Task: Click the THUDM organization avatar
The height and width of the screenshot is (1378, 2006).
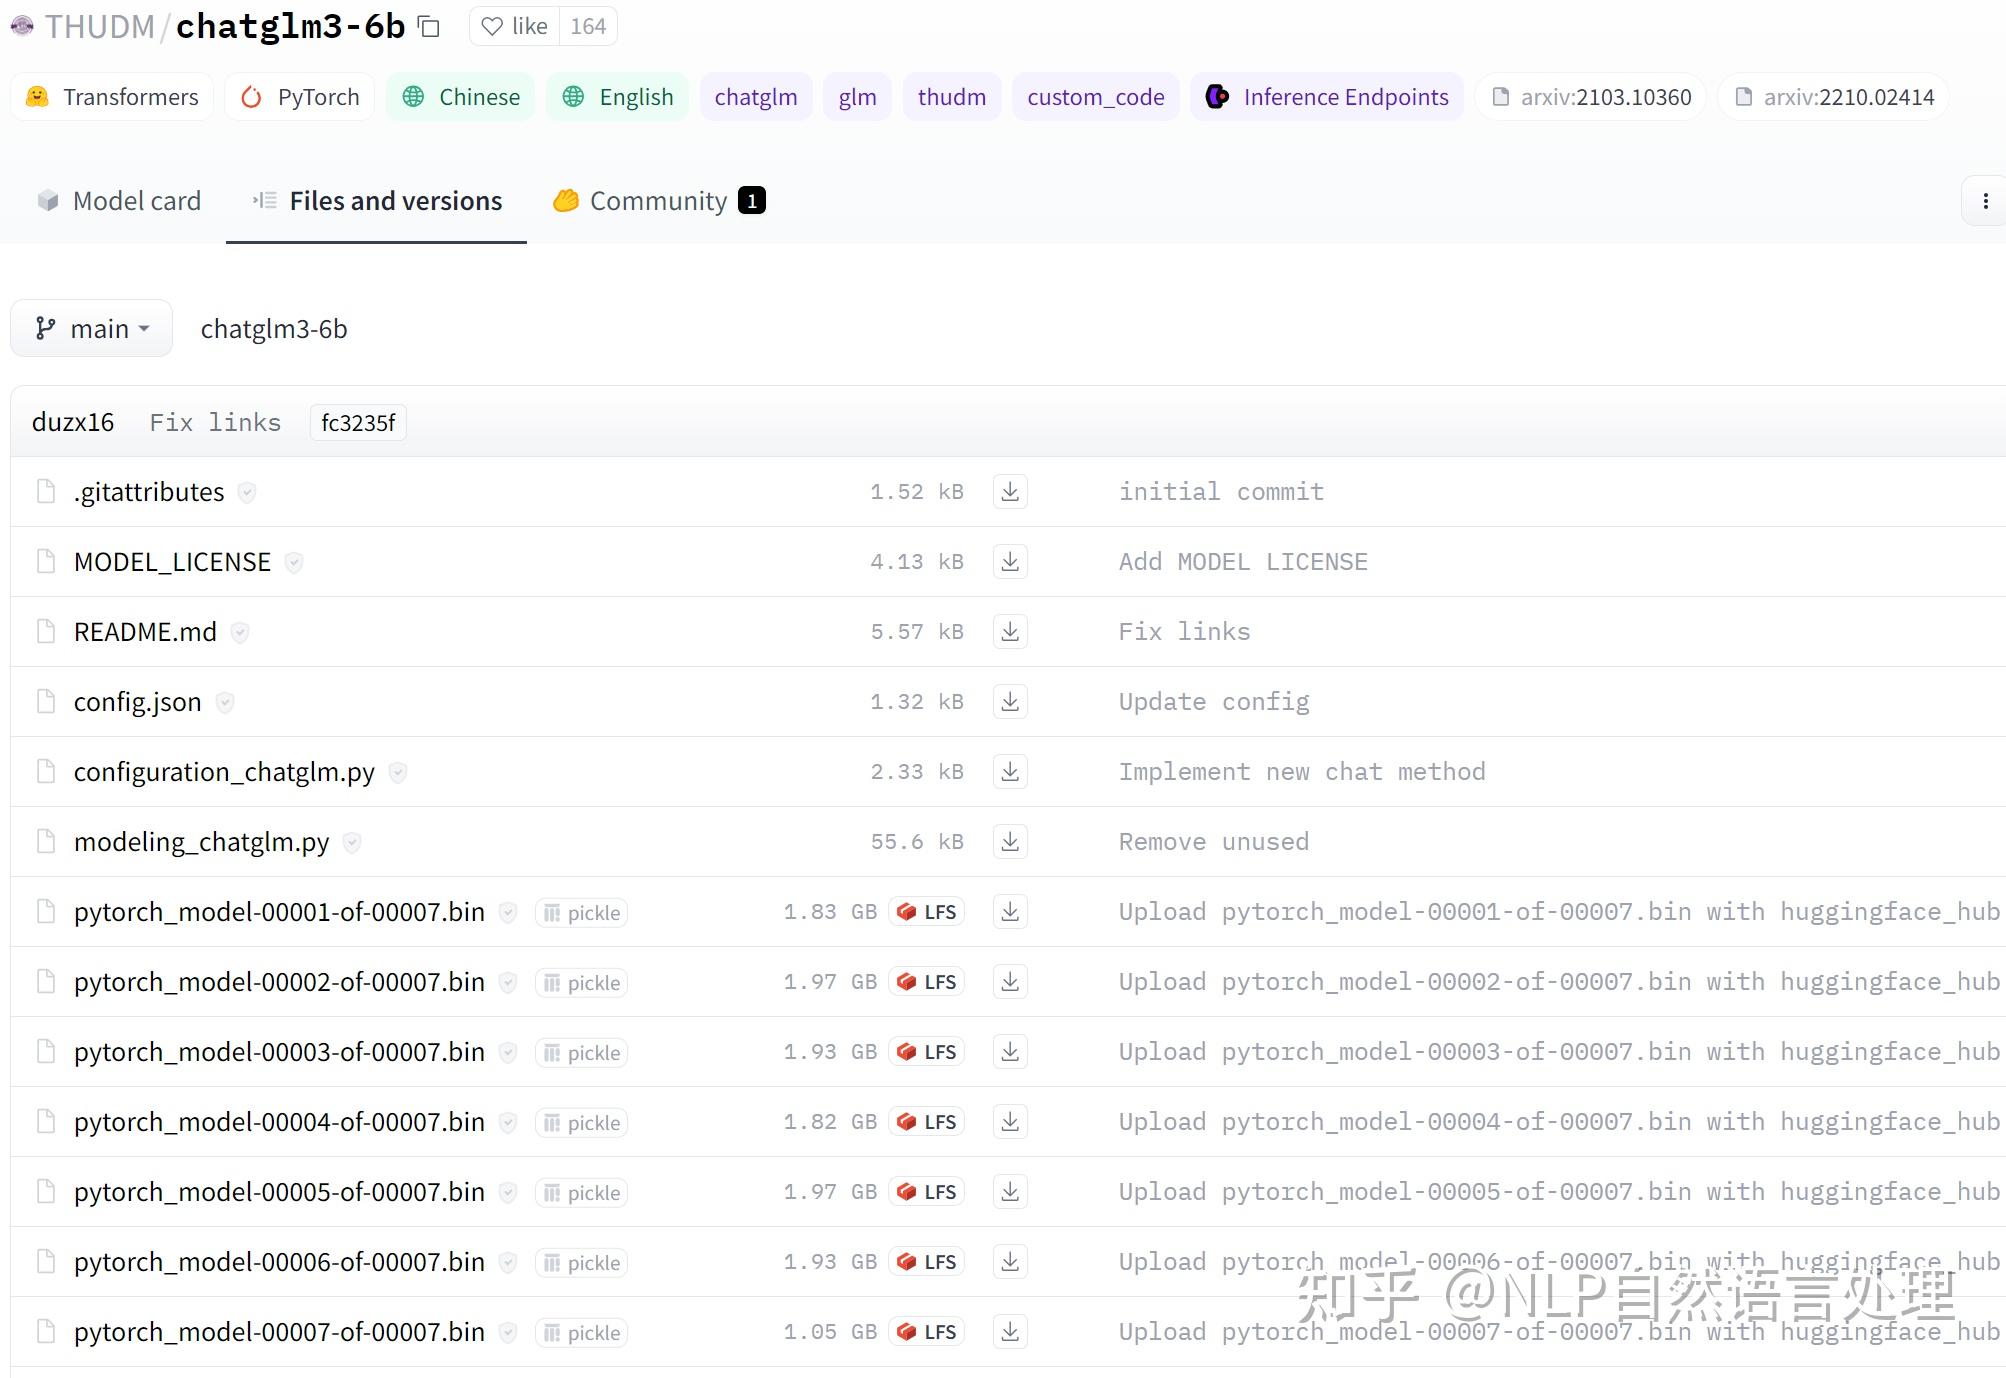Action: [x=21, y=26]
